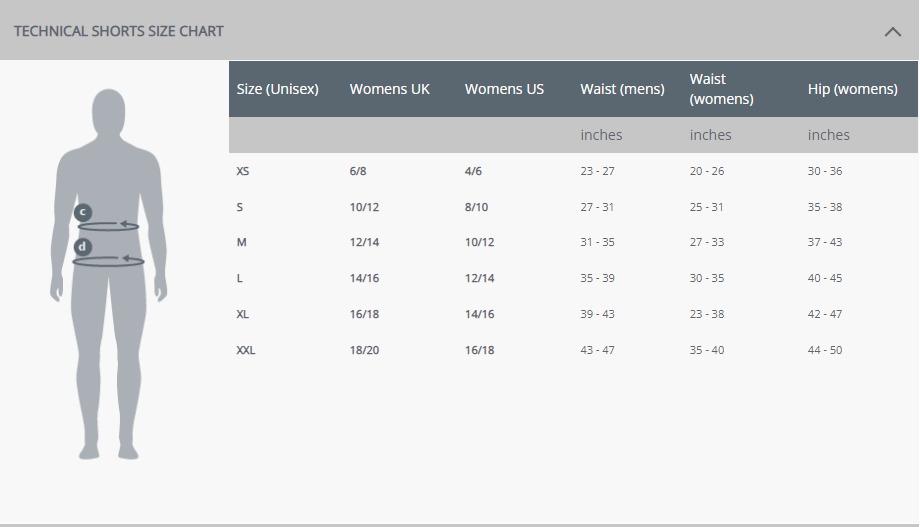920x527 pixels.
Task: Click the hip measurement arrow ring
Action: [112, 261]
